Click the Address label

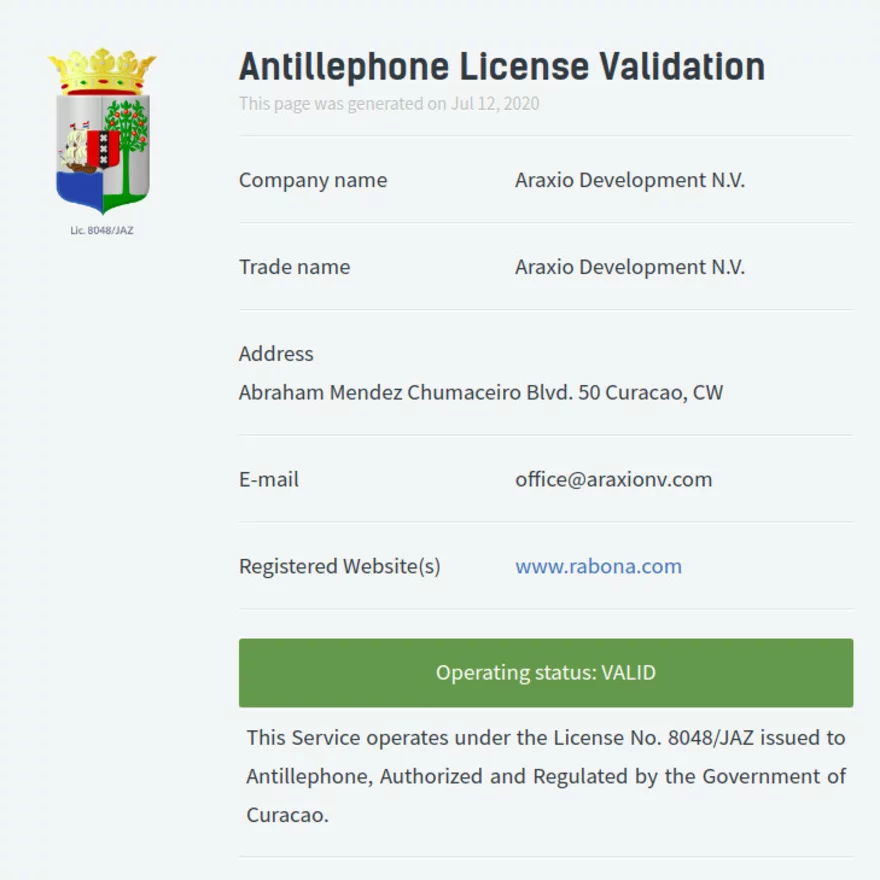coord(276,353)
